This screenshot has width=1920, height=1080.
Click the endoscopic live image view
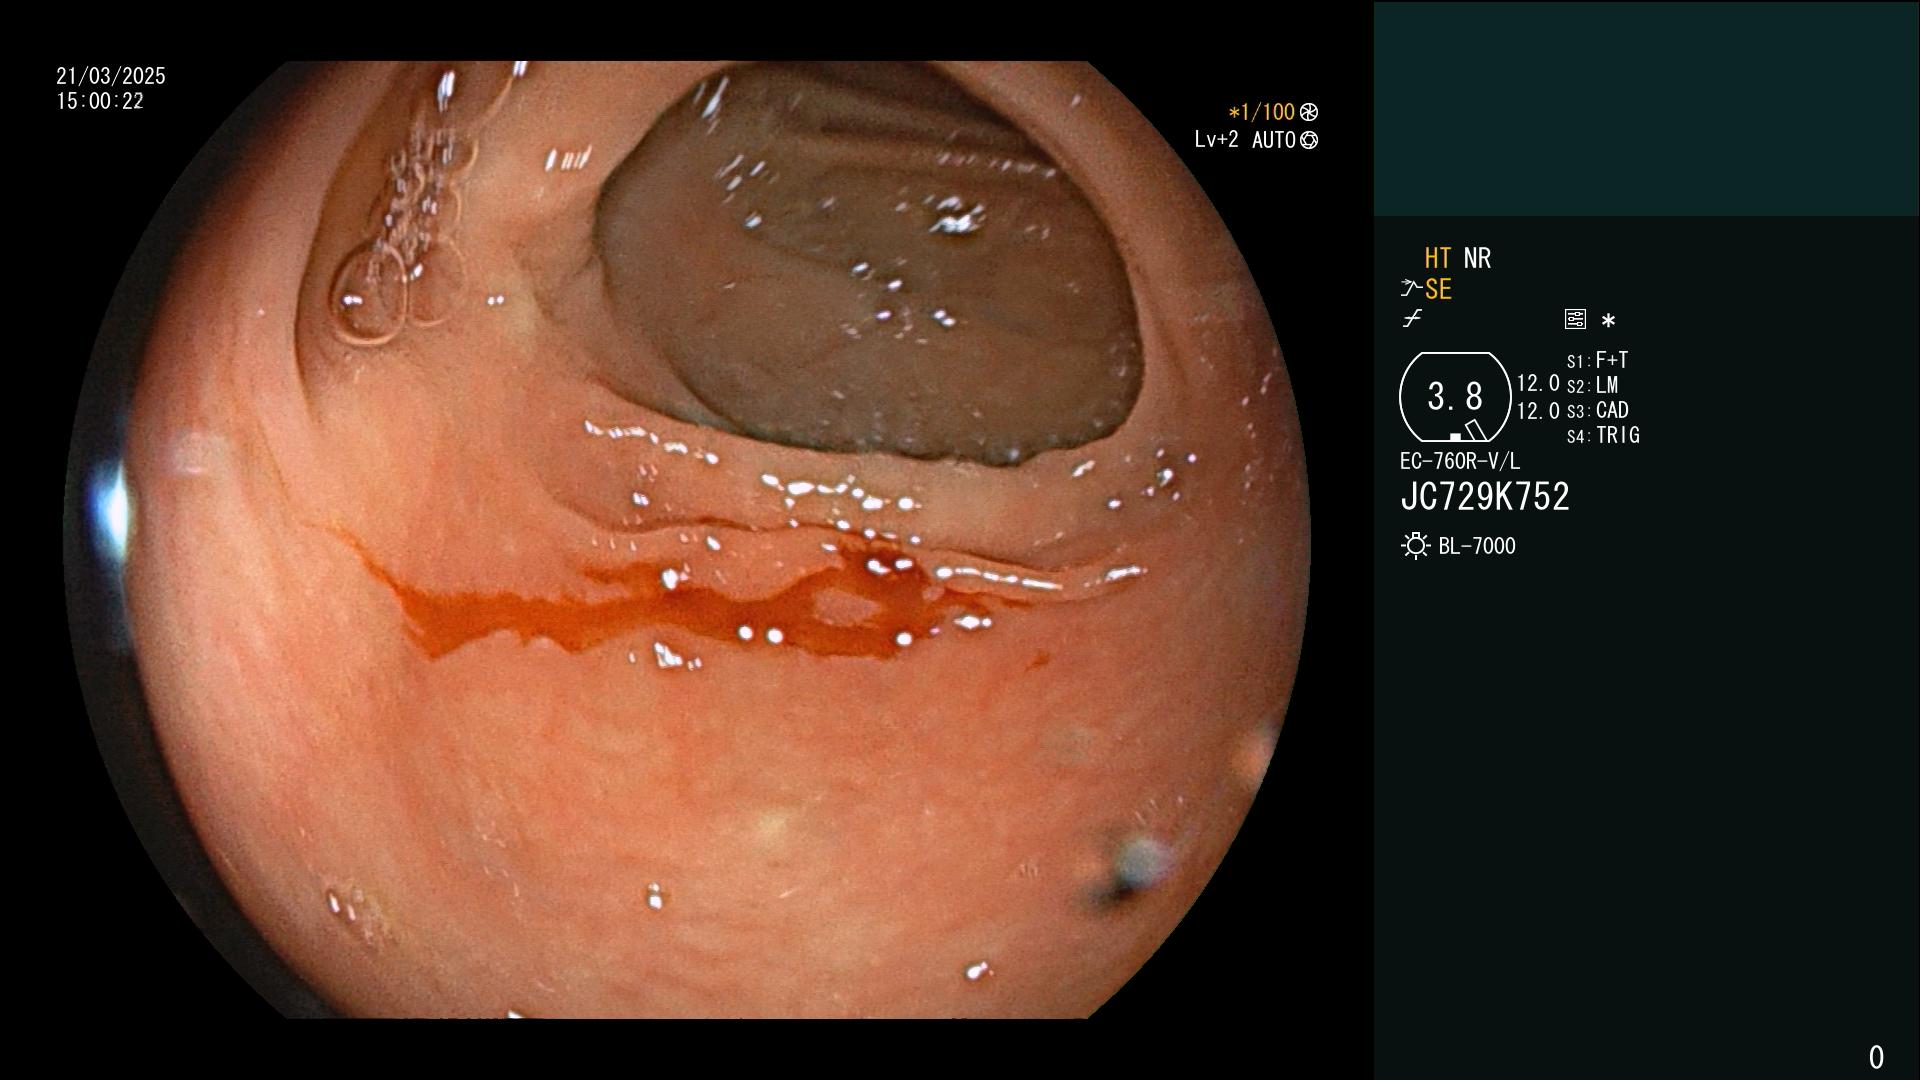coord(687,540)
